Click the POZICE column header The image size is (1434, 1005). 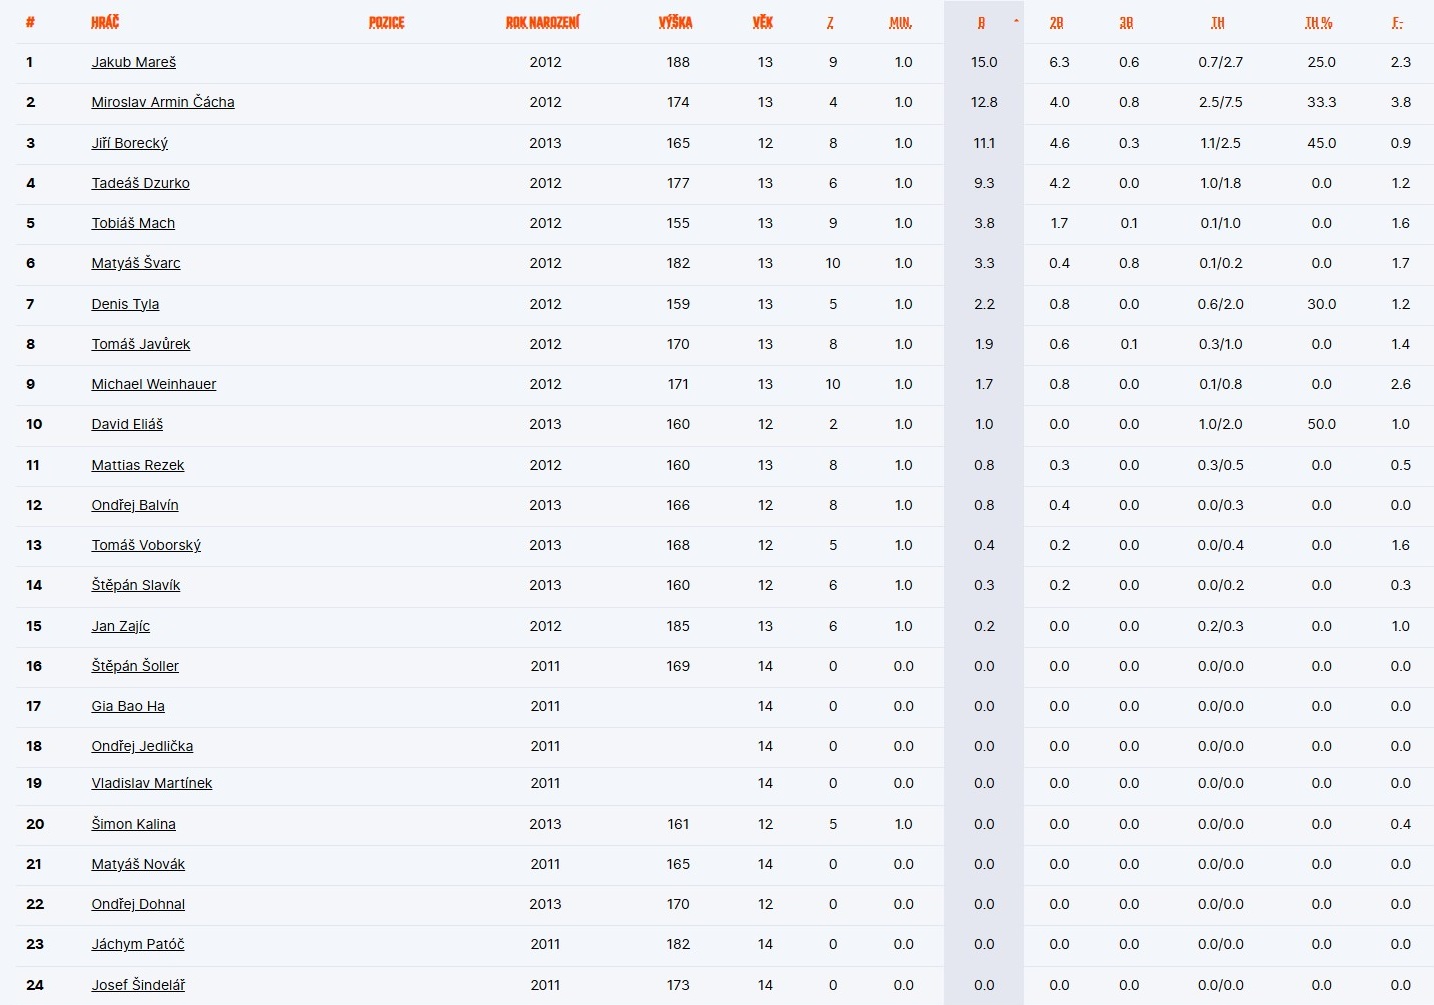tap(386, 22)
